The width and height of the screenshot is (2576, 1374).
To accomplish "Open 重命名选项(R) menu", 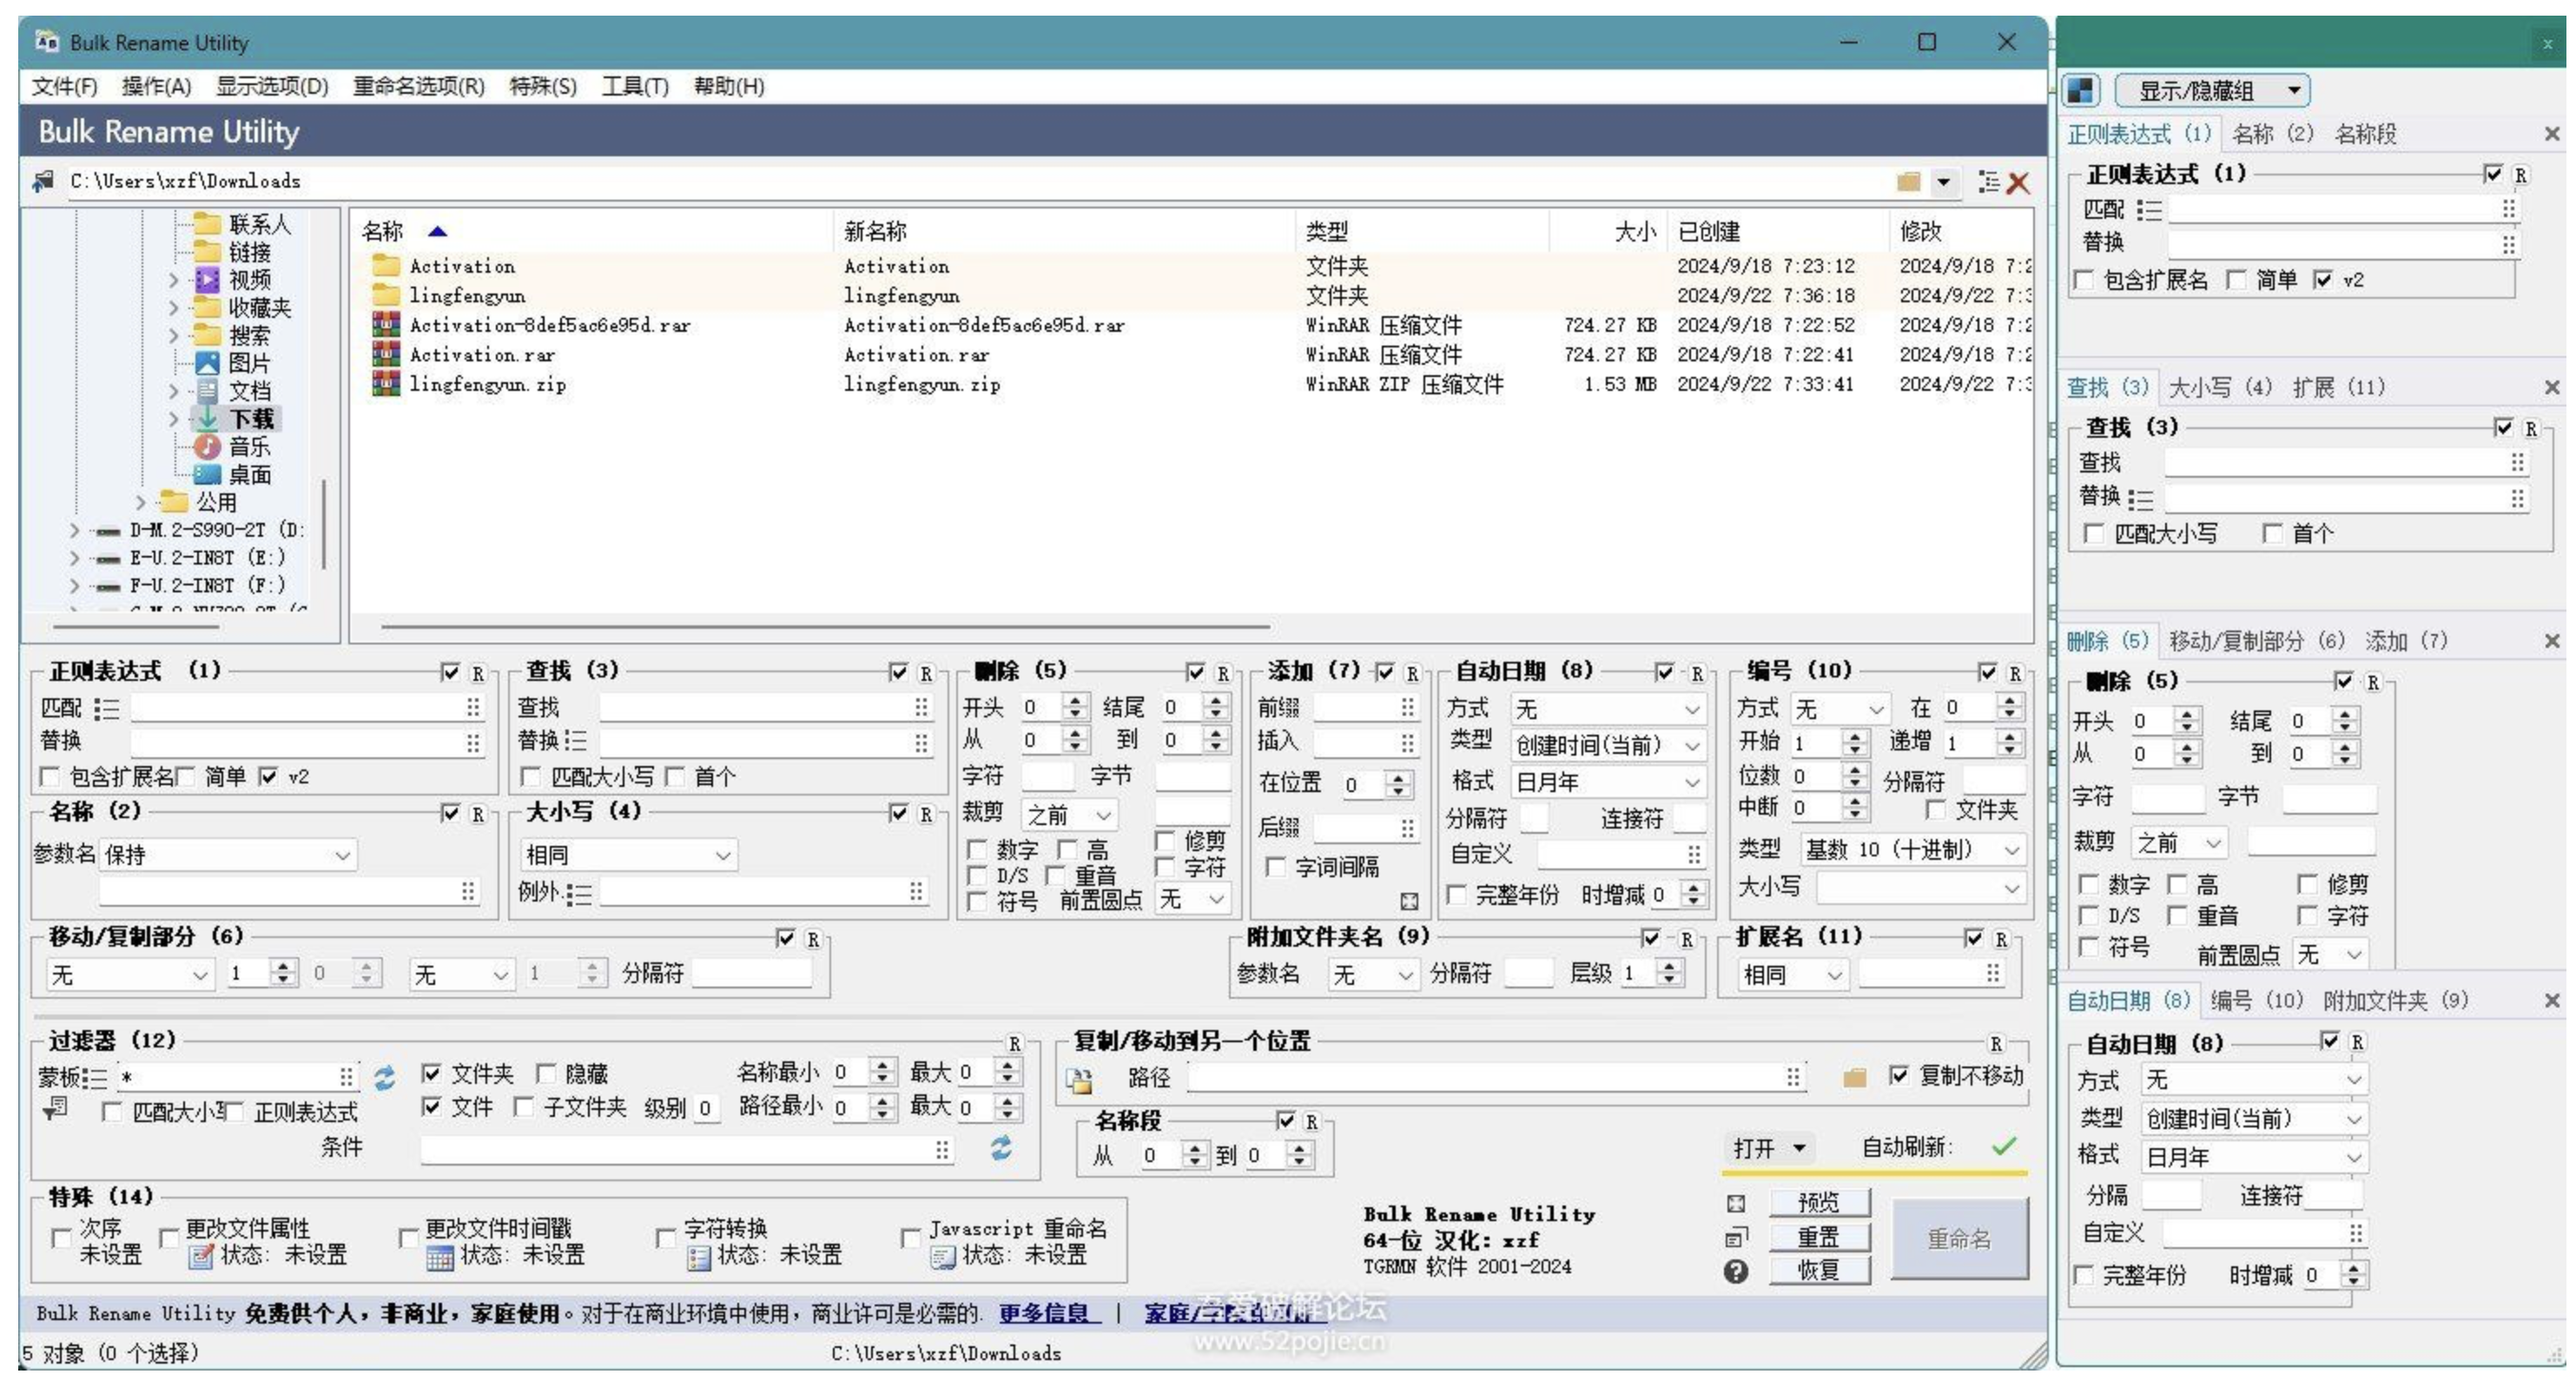I will click(419, 86).
